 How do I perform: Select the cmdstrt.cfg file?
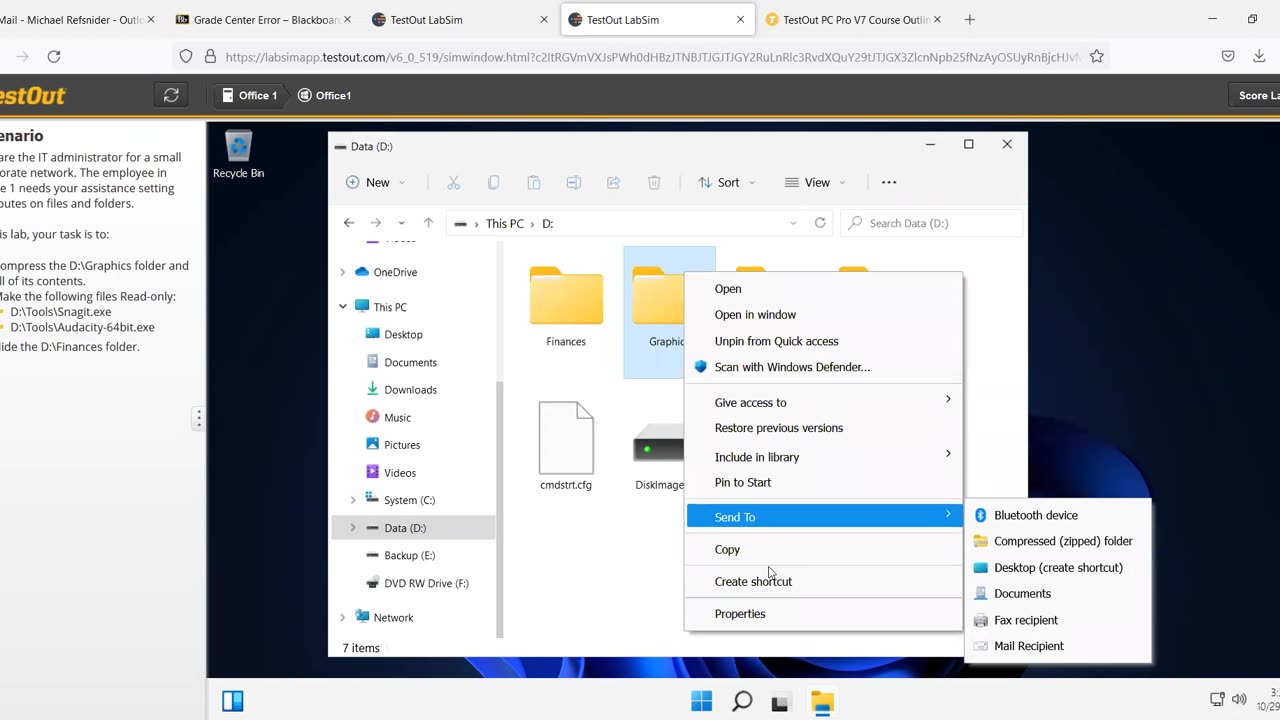click(x=566, y=446)
